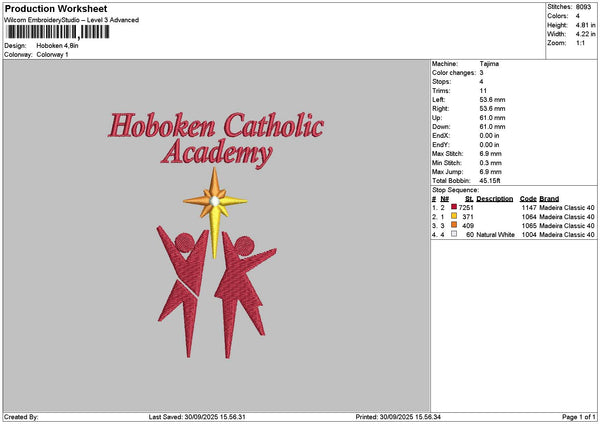The height and width of the screenshot is (424, 600).
Task: Click the barcode under the worksheet title
Action: (x=58, y=32)
